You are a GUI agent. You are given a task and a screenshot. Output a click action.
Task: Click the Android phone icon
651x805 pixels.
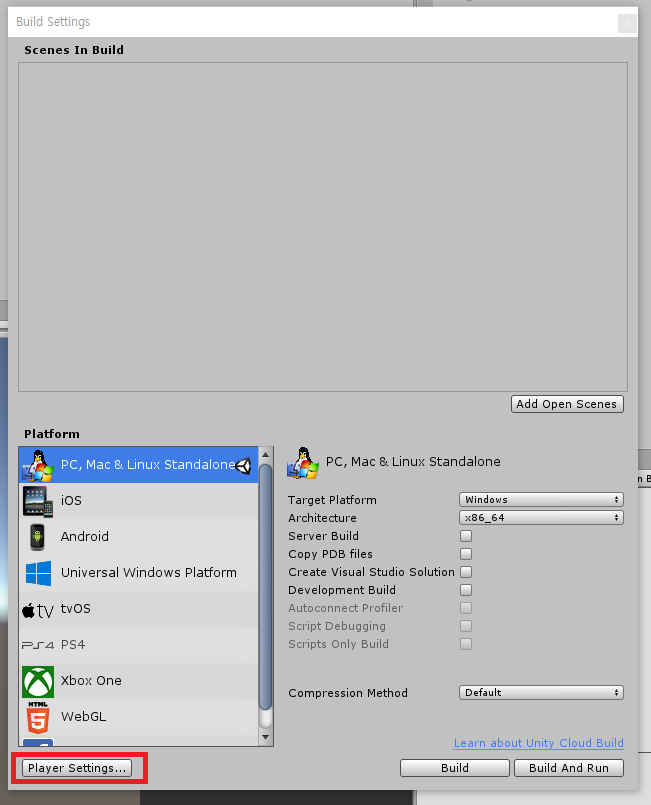tap(37, 537)
